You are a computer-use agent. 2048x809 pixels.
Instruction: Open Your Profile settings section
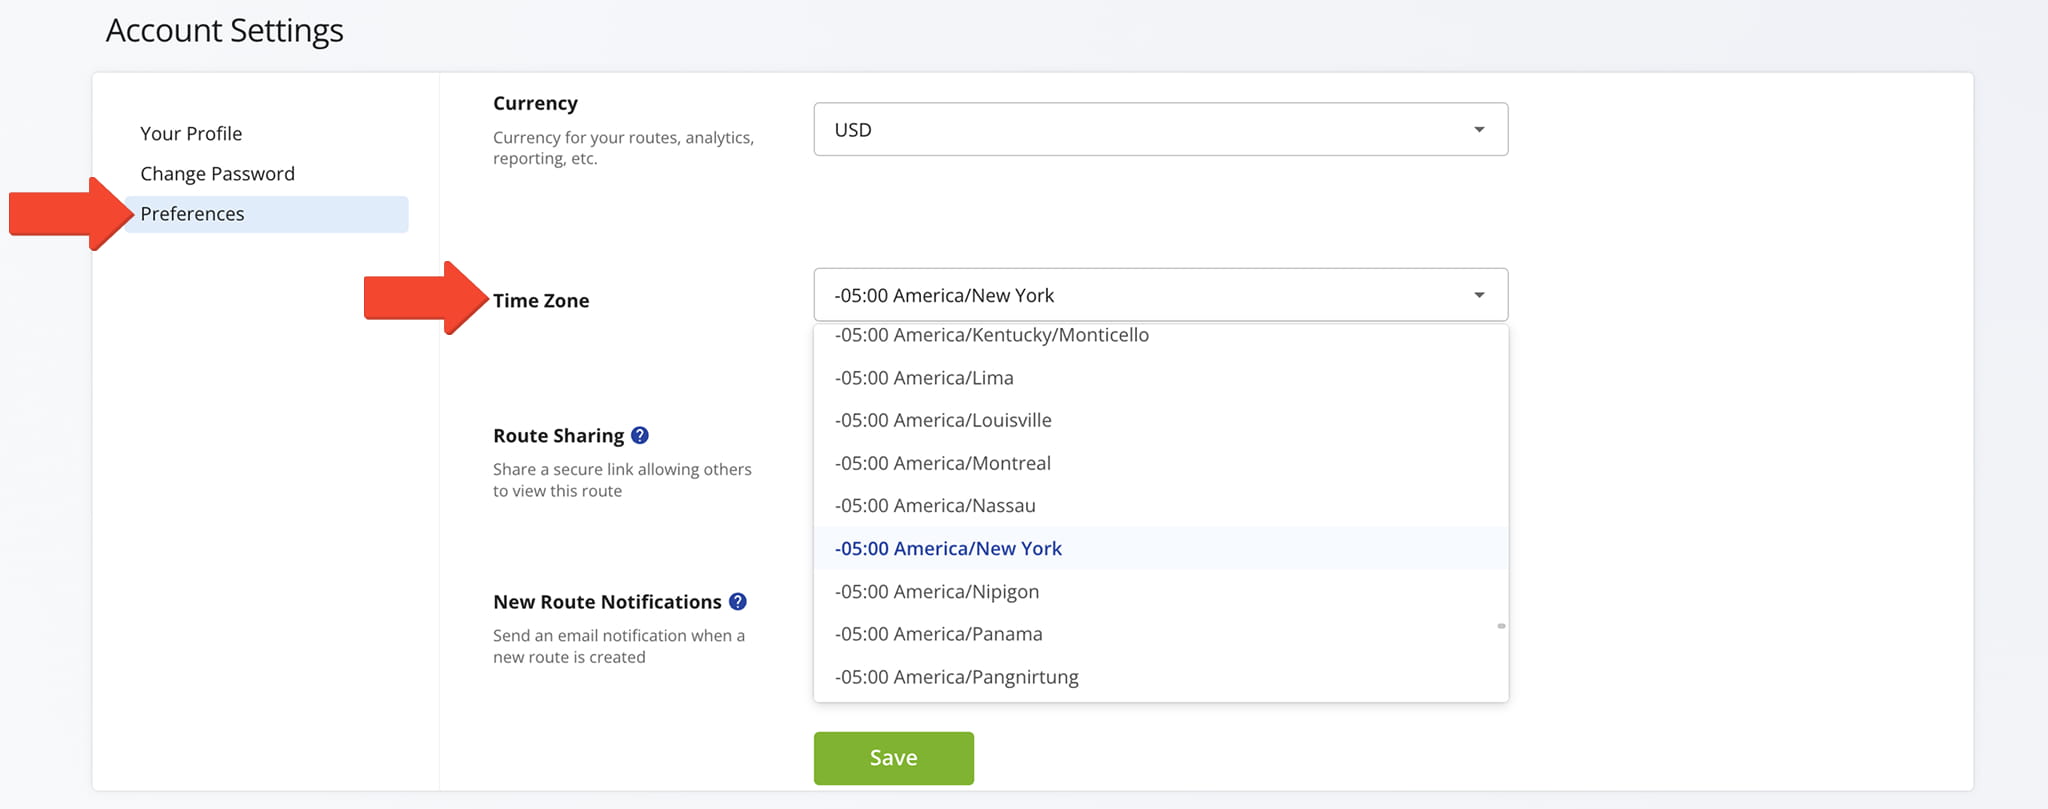coord(191,133)
